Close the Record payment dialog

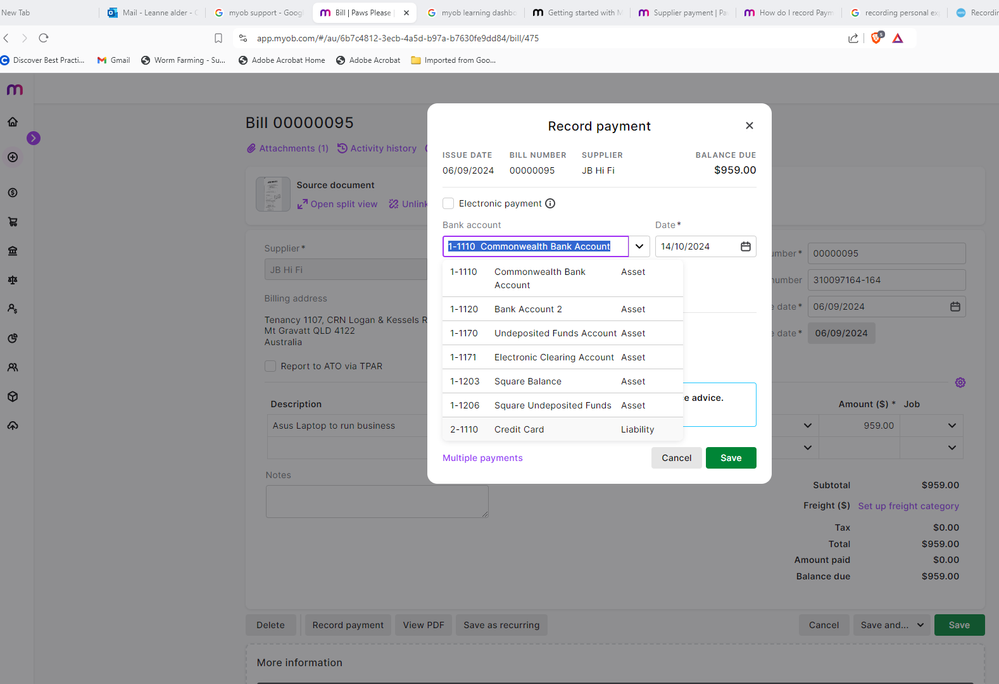pyautogui.click(x=749, y=126)
